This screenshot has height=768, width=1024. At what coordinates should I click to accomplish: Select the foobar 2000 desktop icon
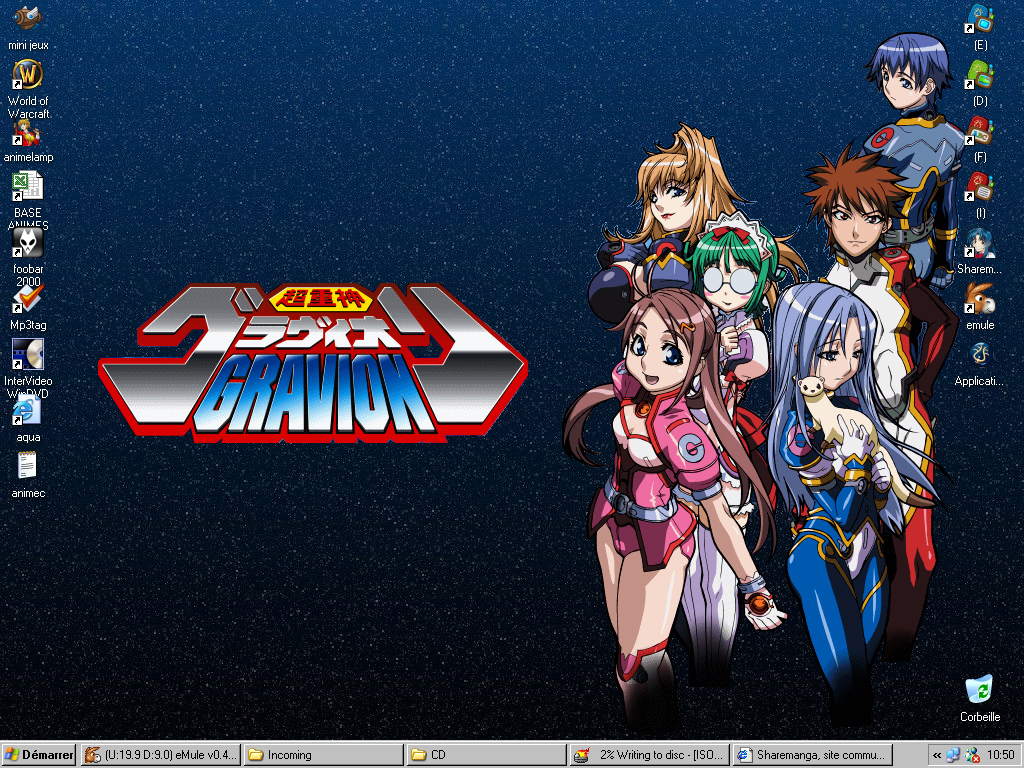pos(27,256)
